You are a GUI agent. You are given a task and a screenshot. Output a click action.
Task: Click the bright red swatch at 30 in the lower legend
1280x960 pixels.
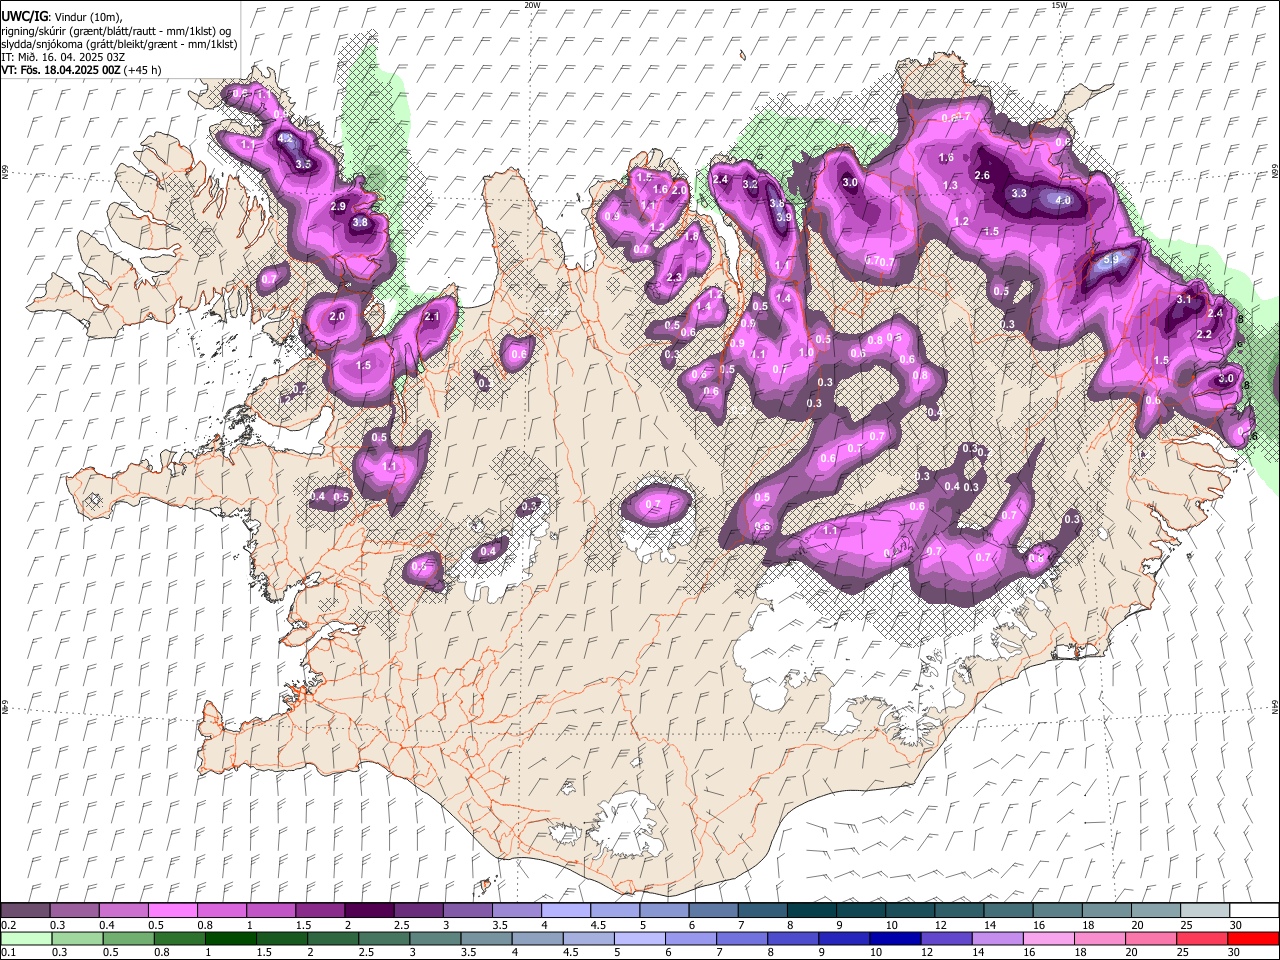point(1252,938)
